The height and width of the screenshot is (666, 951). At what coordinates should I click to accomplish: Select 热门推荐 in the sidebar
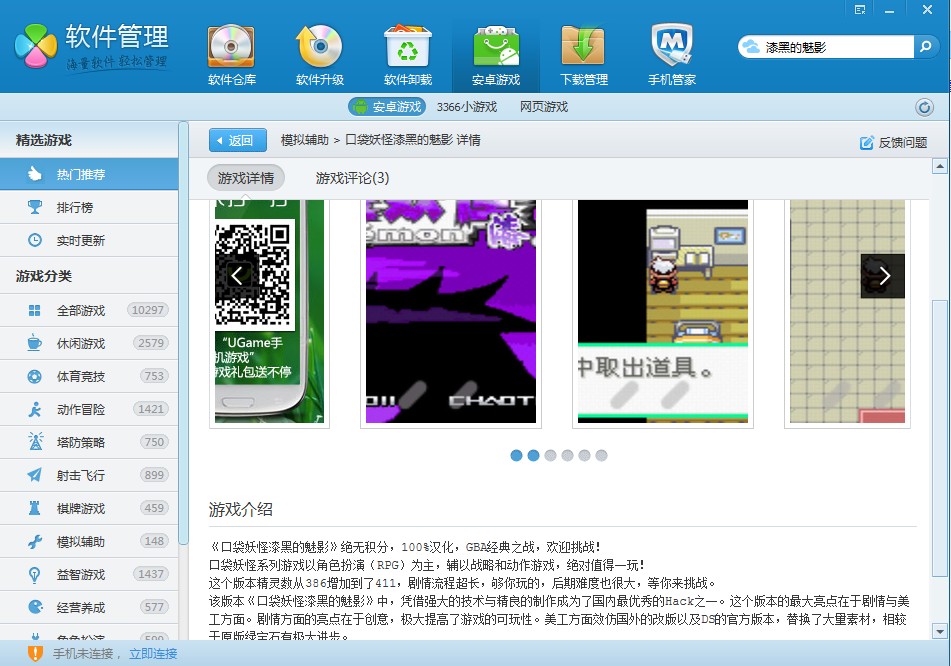[89, 175]
